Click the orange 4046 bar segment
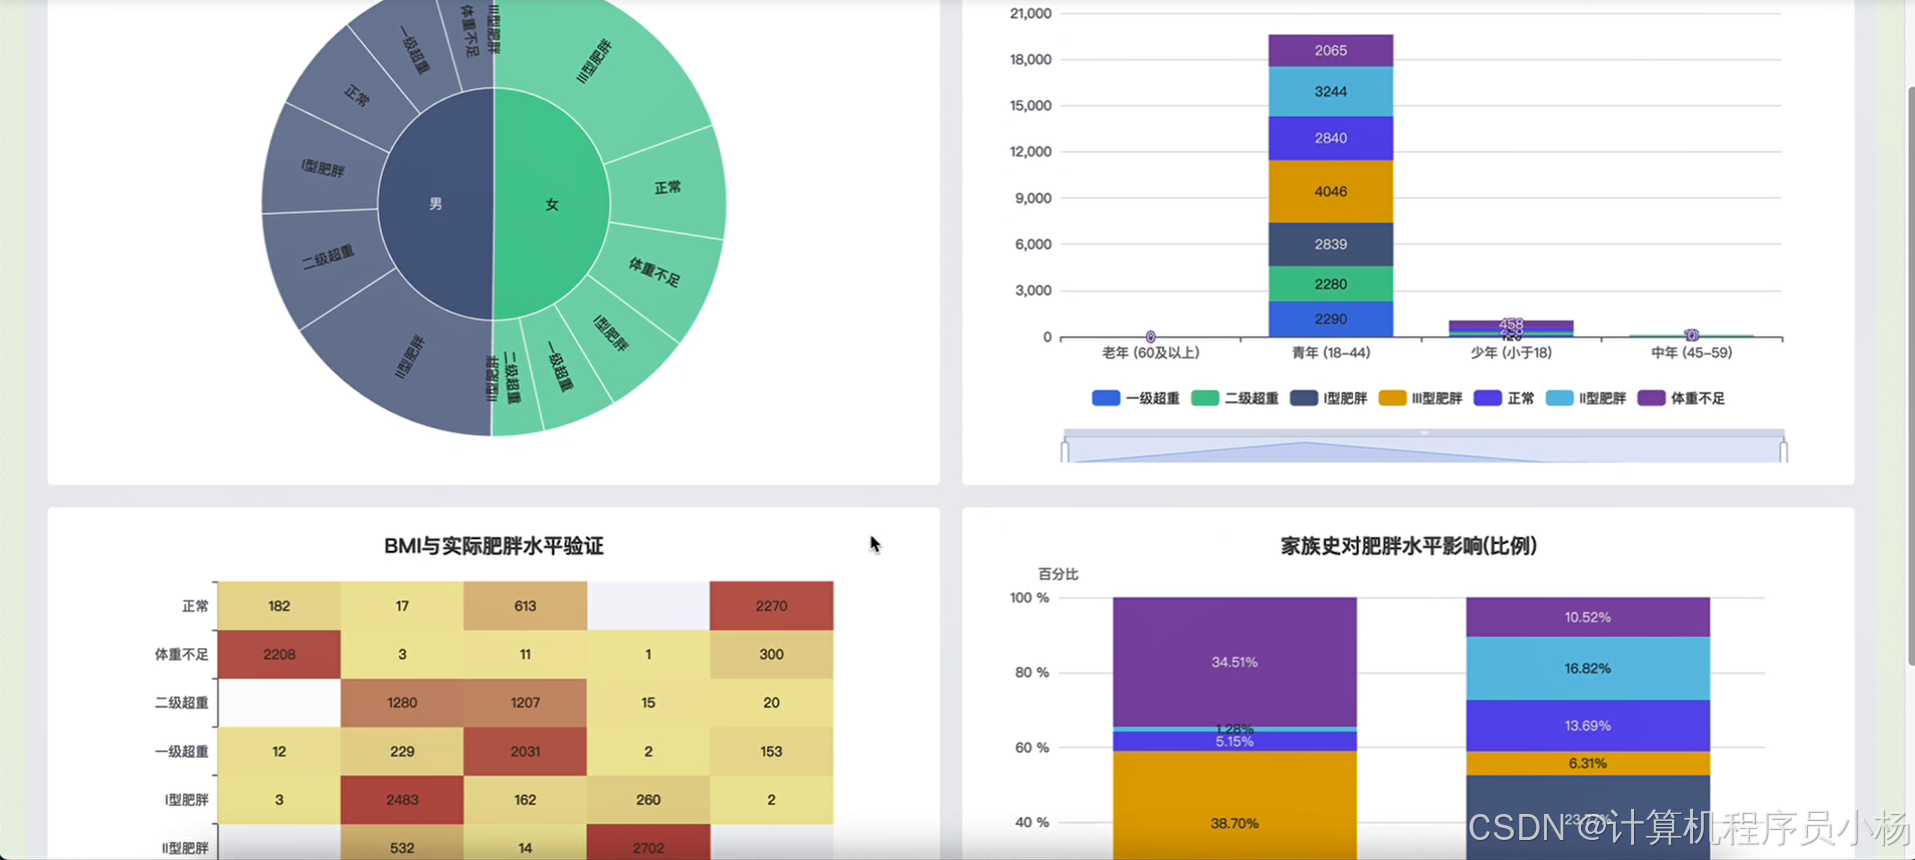Viewport: 1915px width, 860px height. point(1330,192)
